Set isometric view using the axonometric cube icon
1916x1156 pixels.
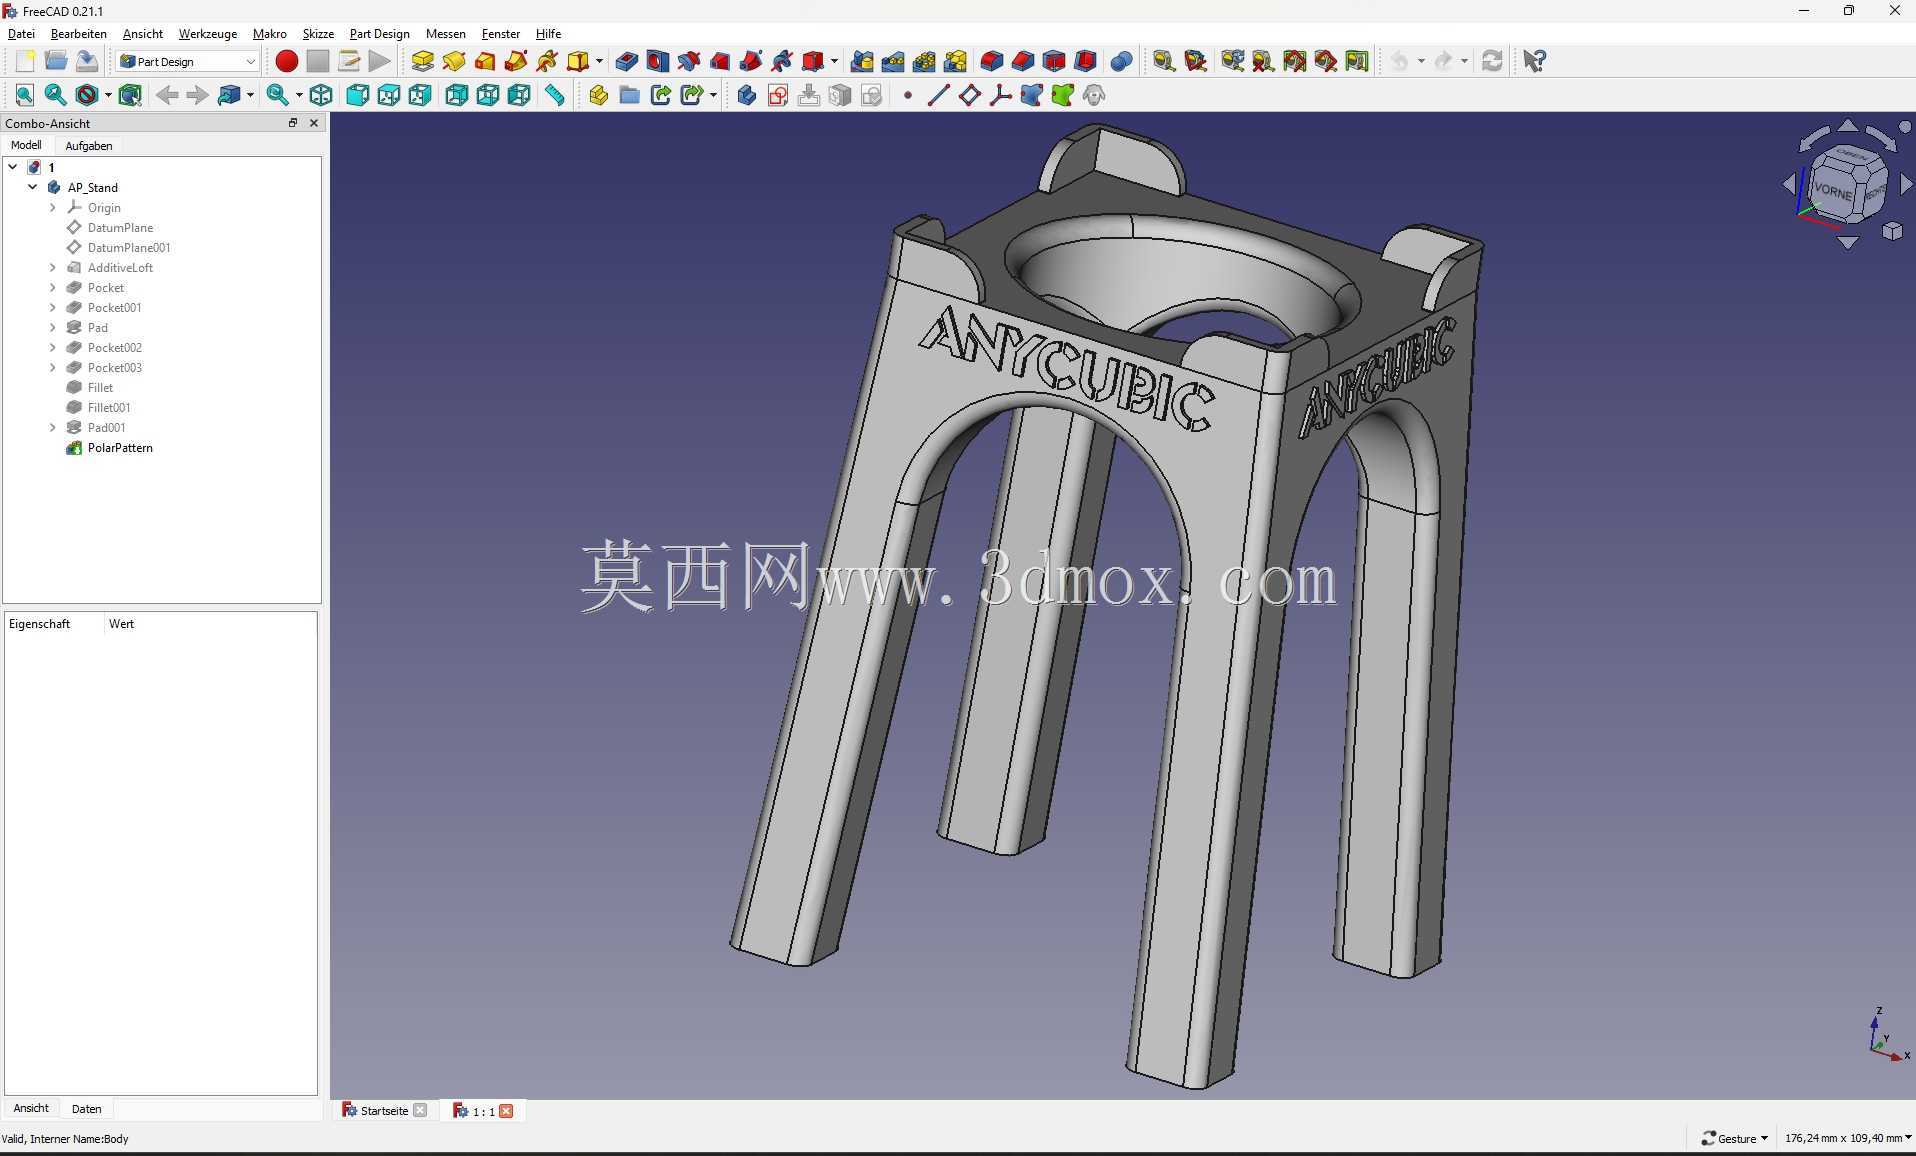click(x=321, y=95)
